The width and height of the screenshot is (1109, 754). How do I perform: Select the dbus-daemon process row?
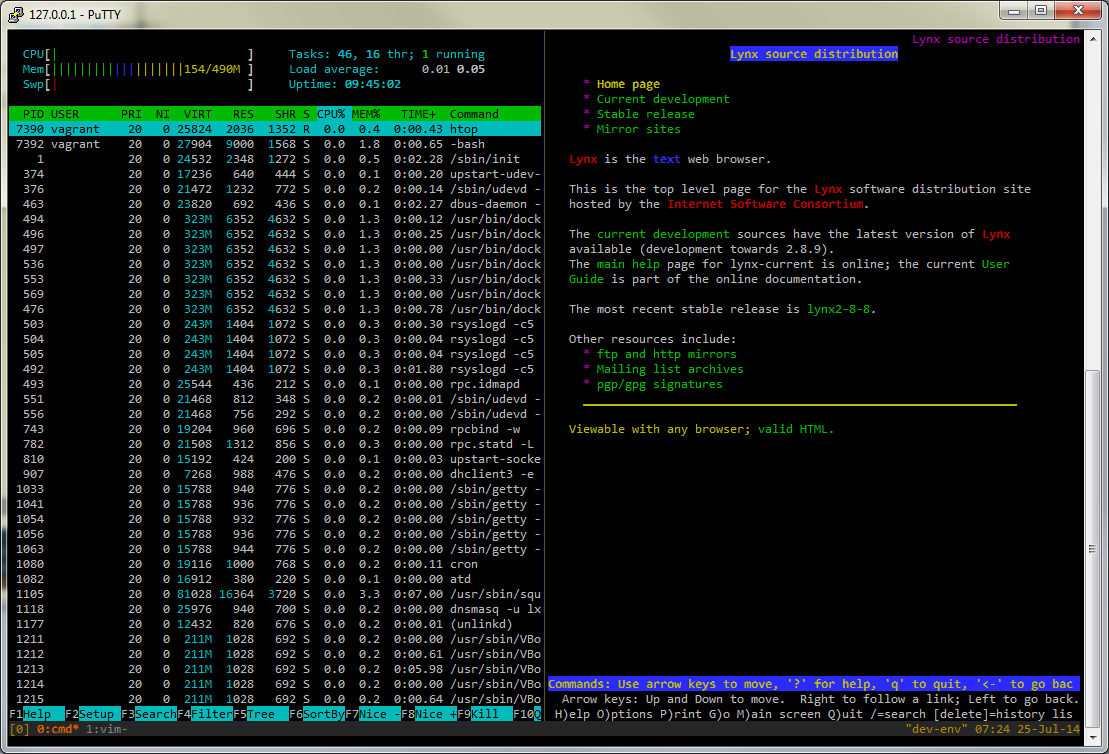tap(275, 204)
